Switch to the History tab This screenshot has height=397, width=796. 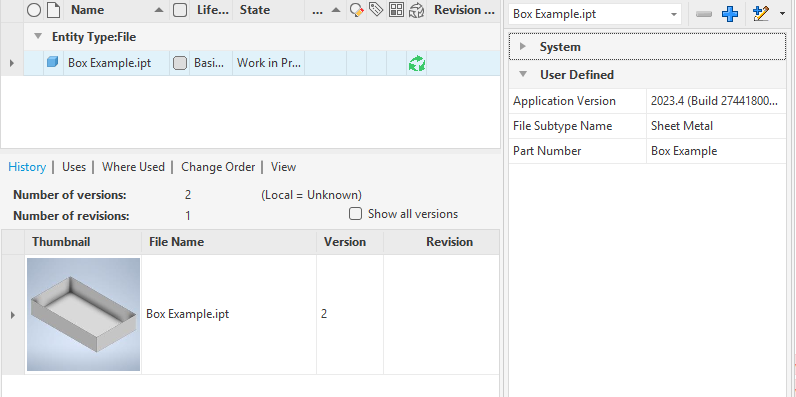pos(27,167)
